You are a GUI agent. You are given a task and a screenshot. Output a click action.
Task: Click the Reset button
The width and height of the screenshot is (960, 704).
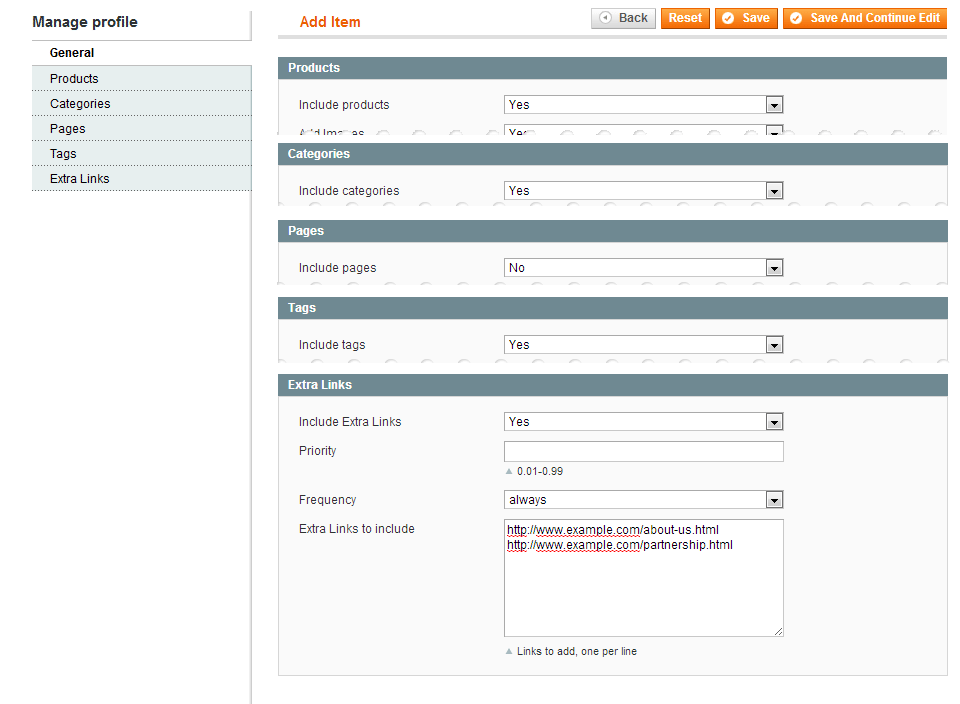click(685, 18)
